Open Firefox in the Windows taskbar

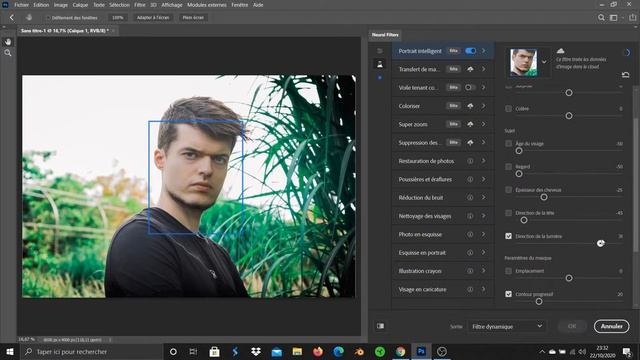coord(318,351)
